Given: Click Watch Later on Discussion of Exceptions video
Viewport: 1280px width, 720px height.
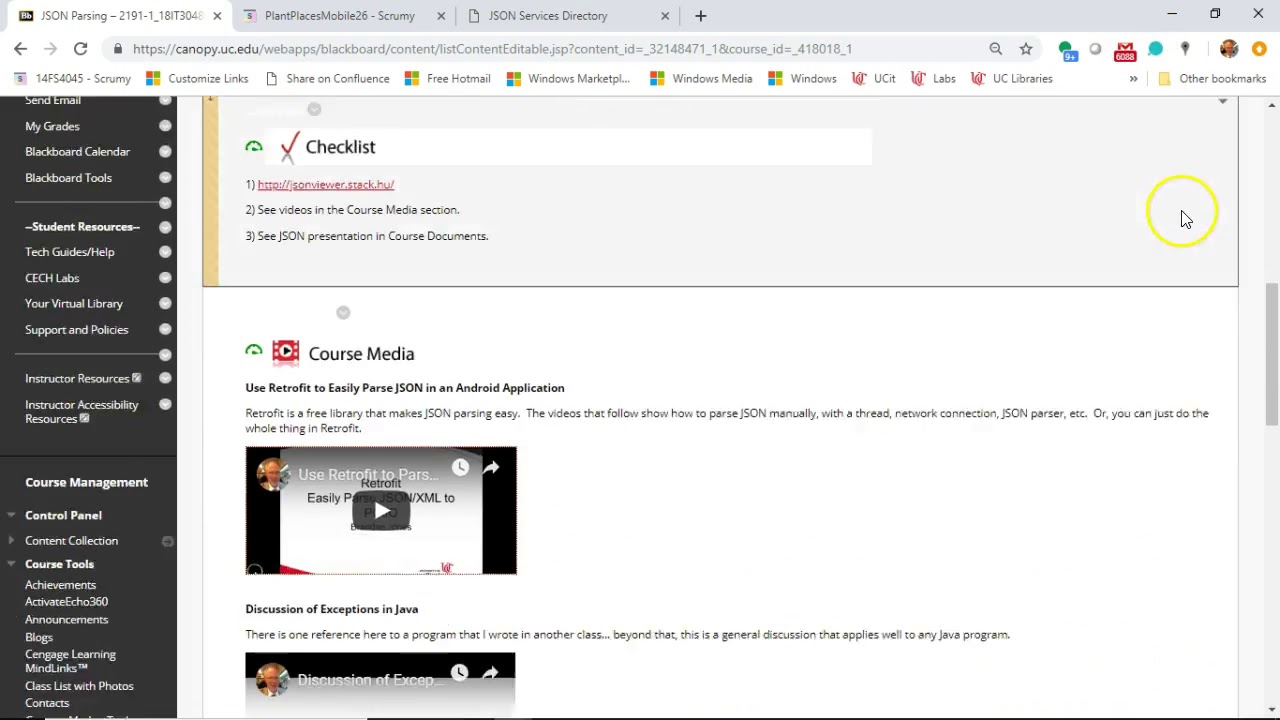Looking at the screenshot, I should point(459,673).
